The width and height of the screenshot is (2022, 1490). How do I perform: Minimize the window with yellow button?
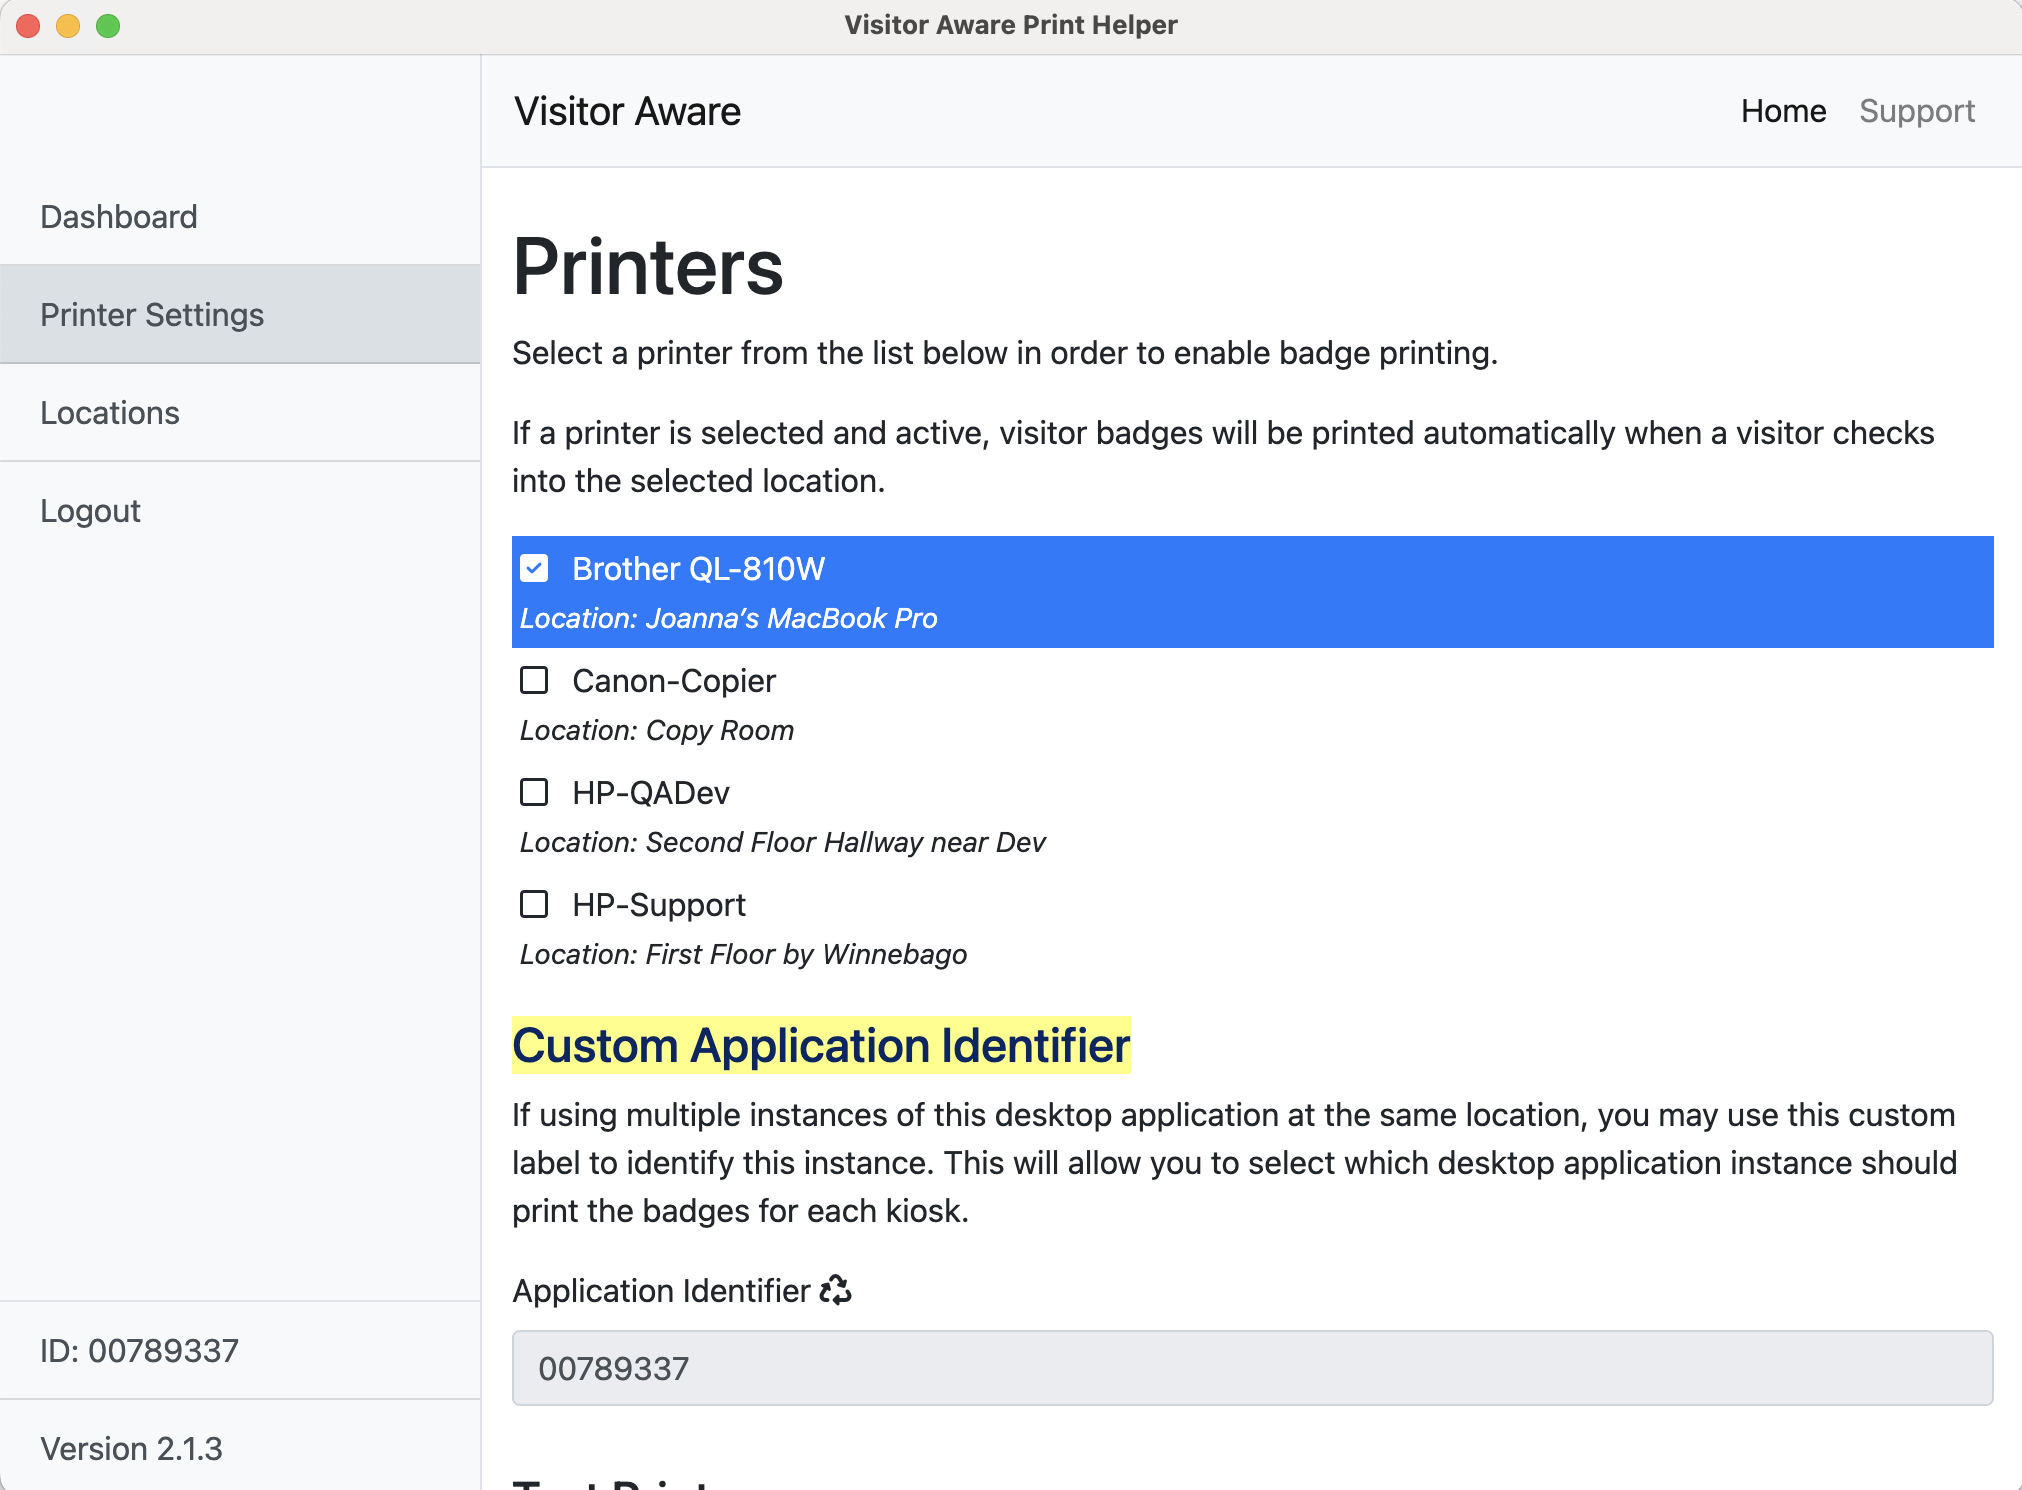click(x=68, y=26)
